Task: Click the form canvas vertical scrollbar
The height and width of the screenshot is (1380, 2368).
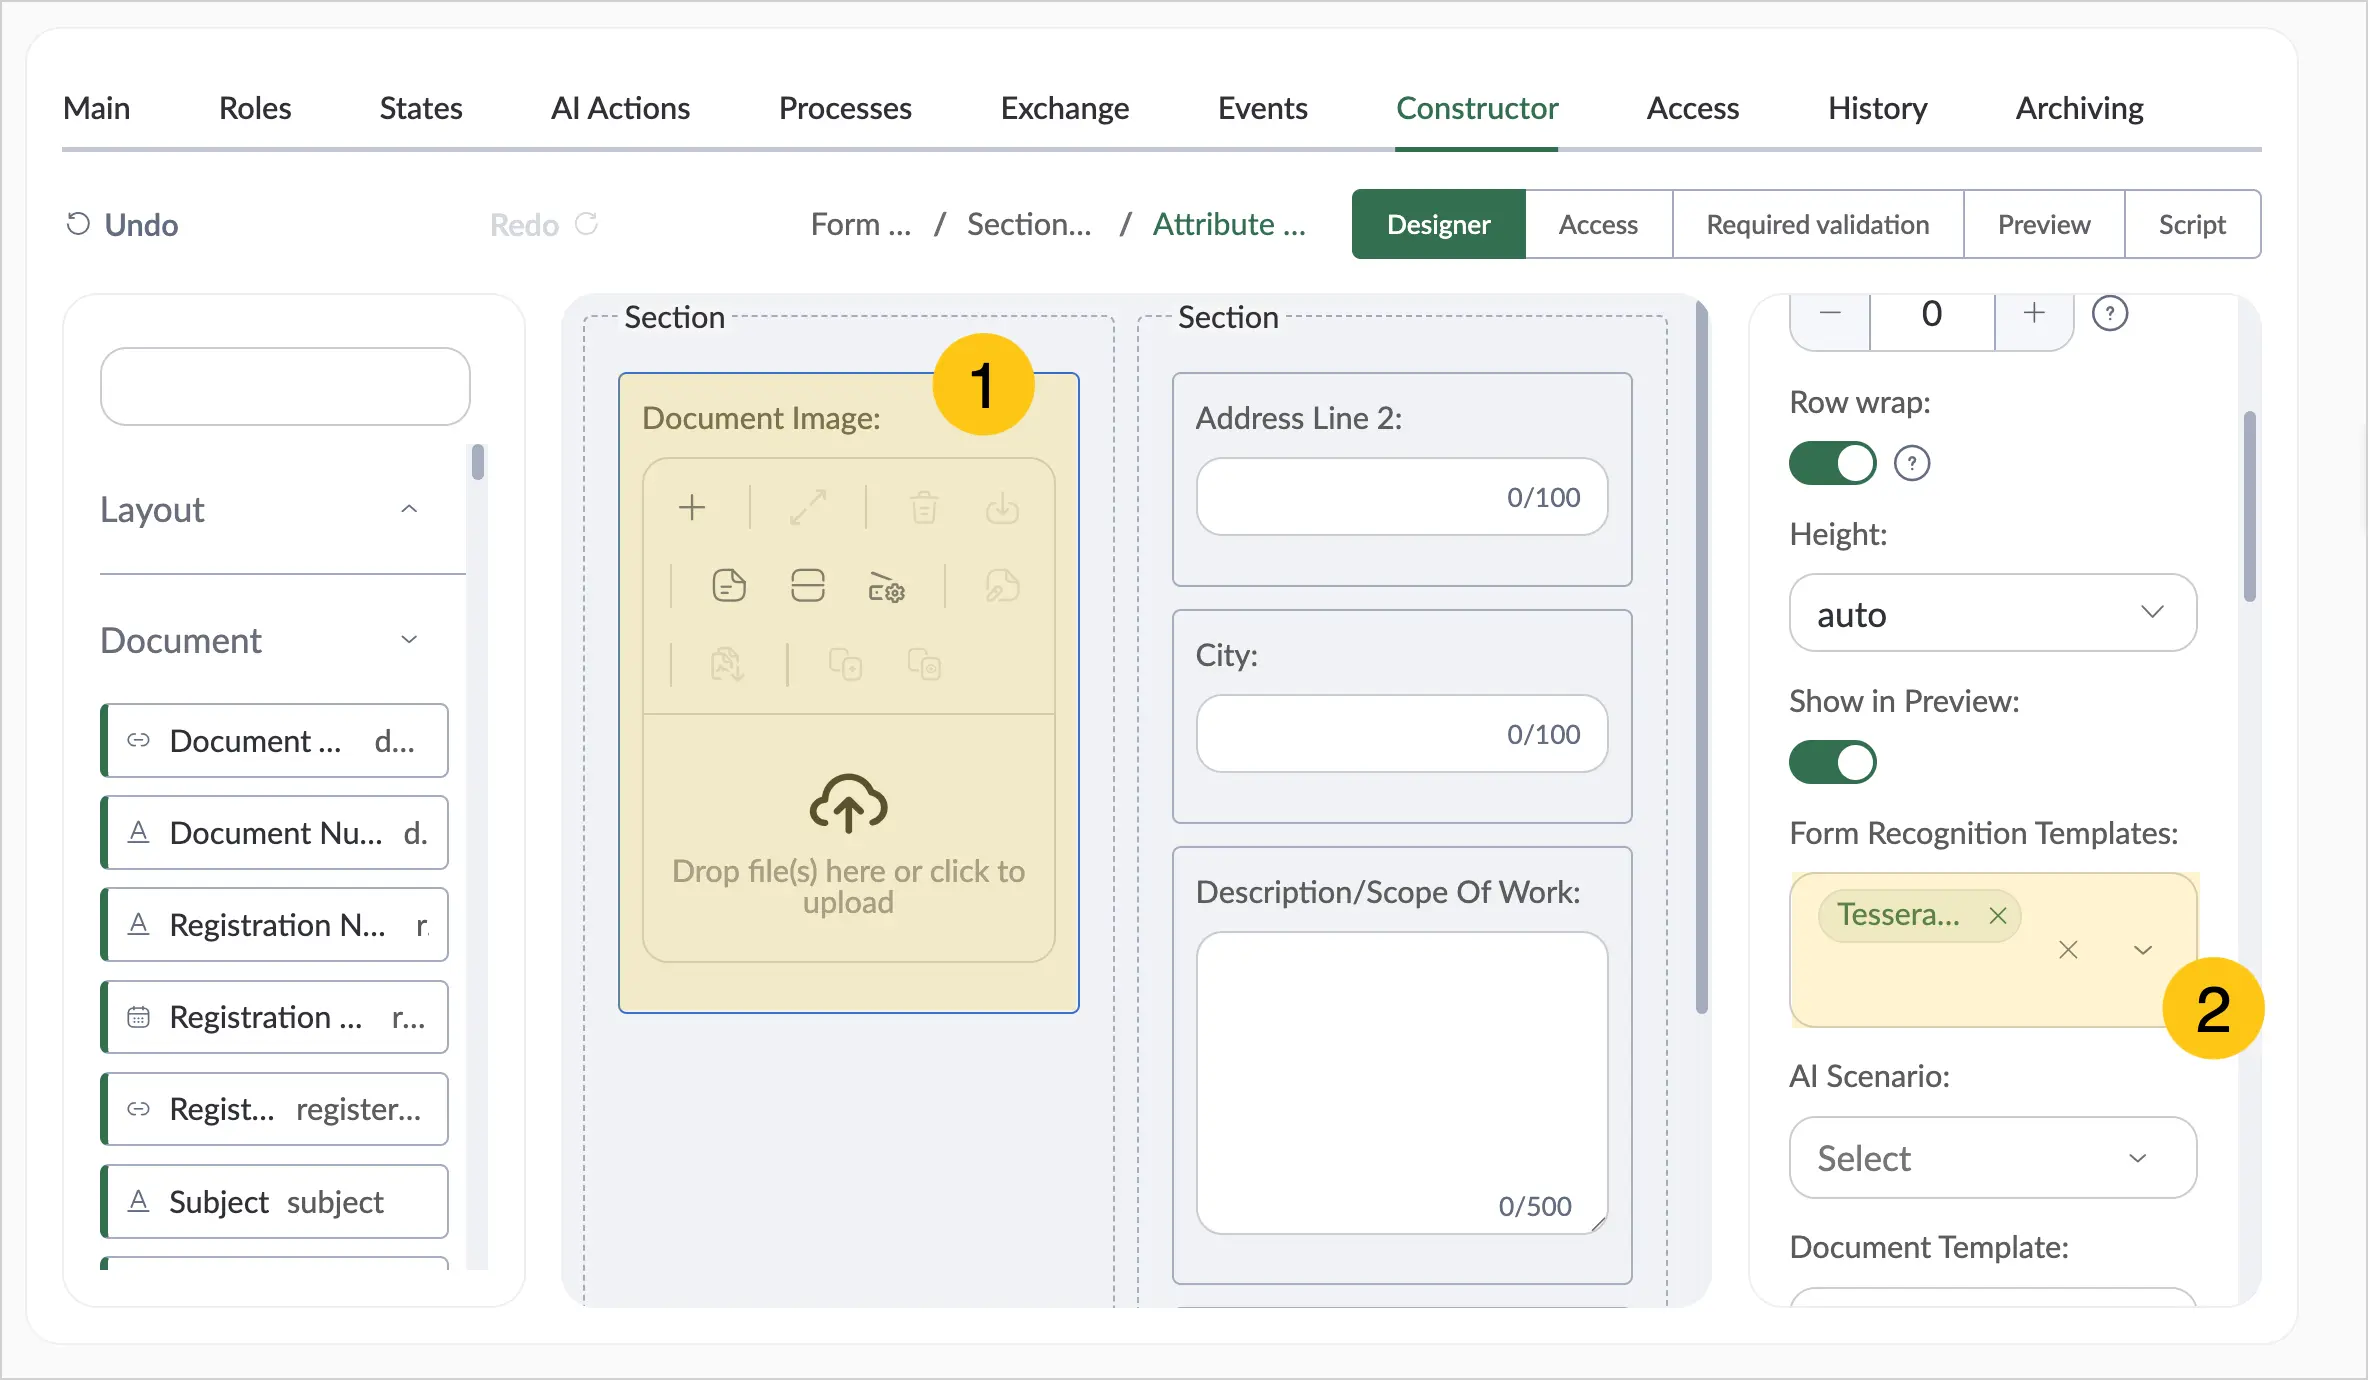Action: [1702, 658]
